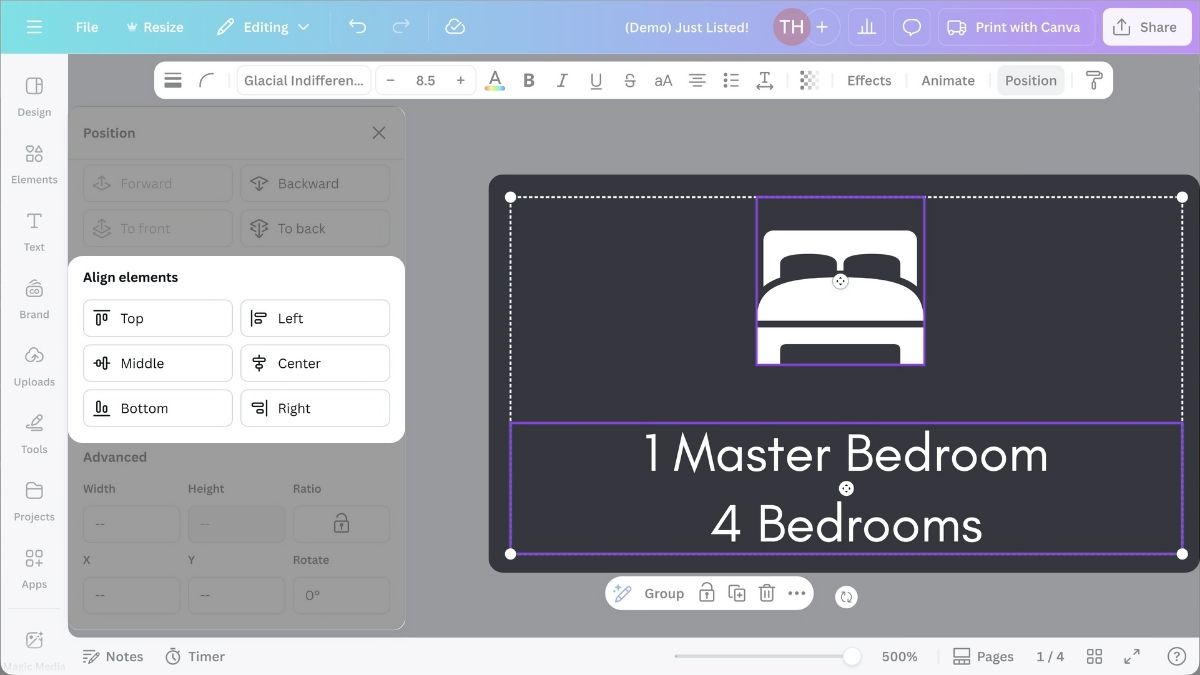Align elements to Left
Viewport: 1200px width, 675px height.
coord(315,318)
